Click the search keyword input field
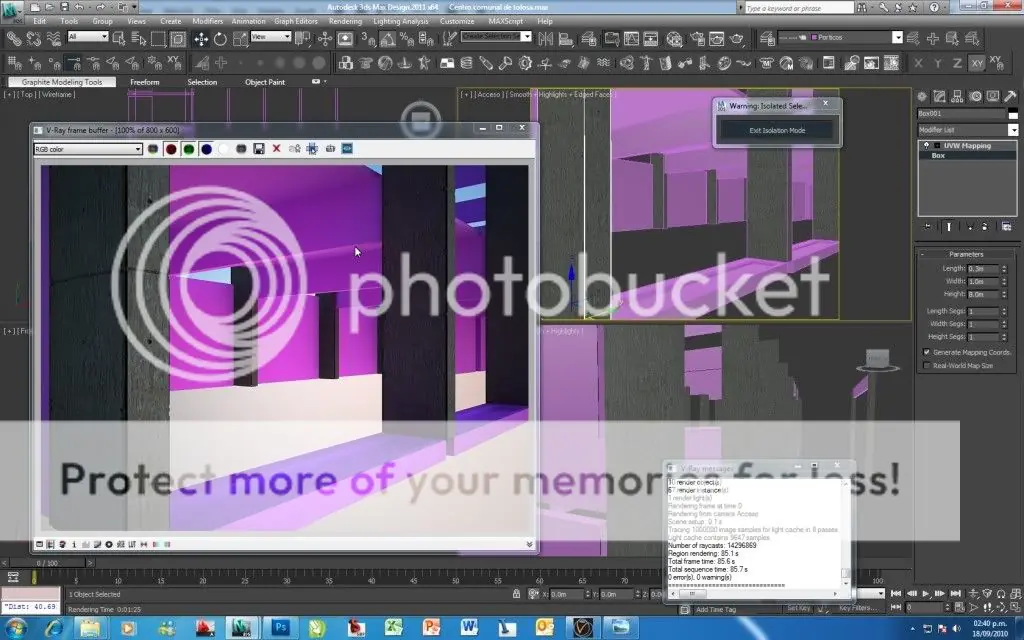The height and width of the screenshot is (640, 1024). tap(799, 8)
